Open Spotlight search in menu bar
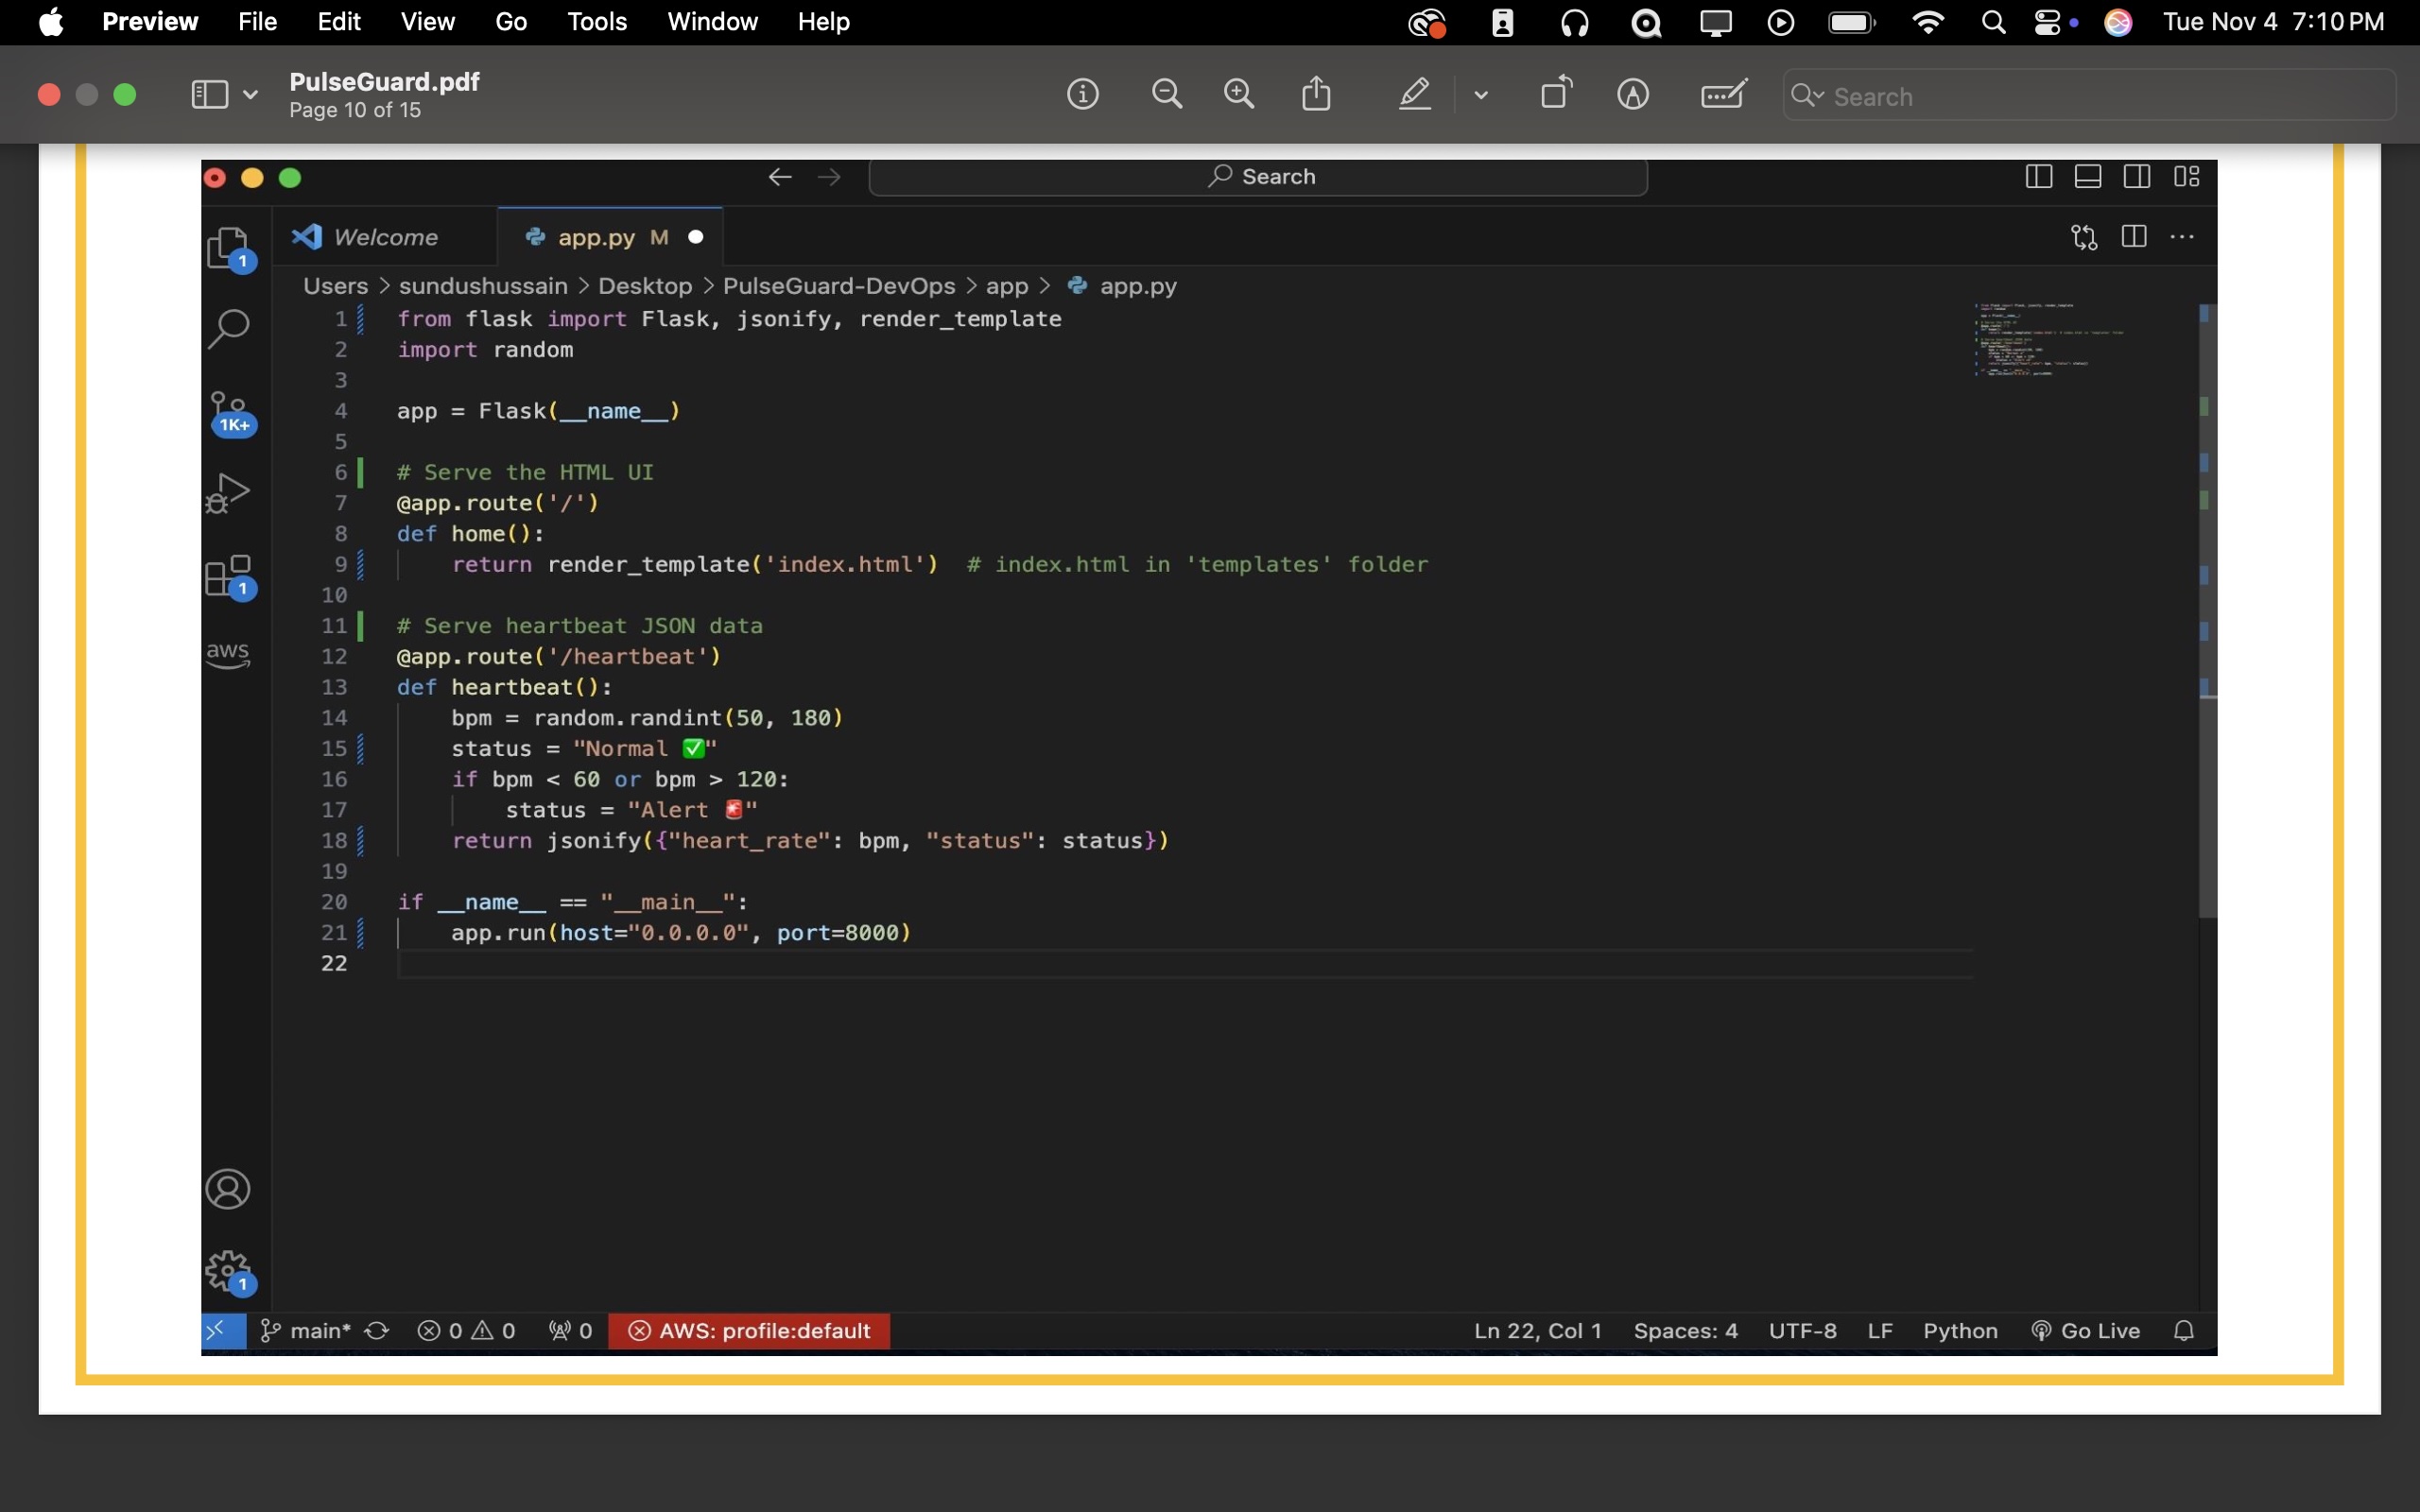The image size is (2420, 1512). point(1994,23)
